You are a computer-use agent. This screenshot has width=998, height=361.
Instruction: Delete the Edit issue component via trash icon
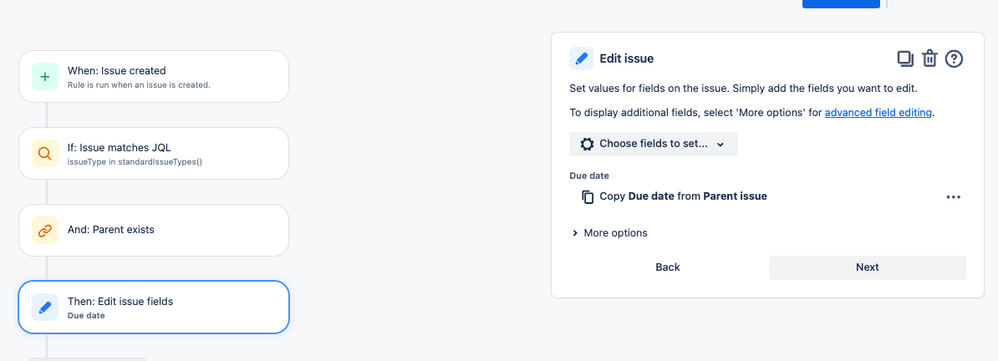930,59
